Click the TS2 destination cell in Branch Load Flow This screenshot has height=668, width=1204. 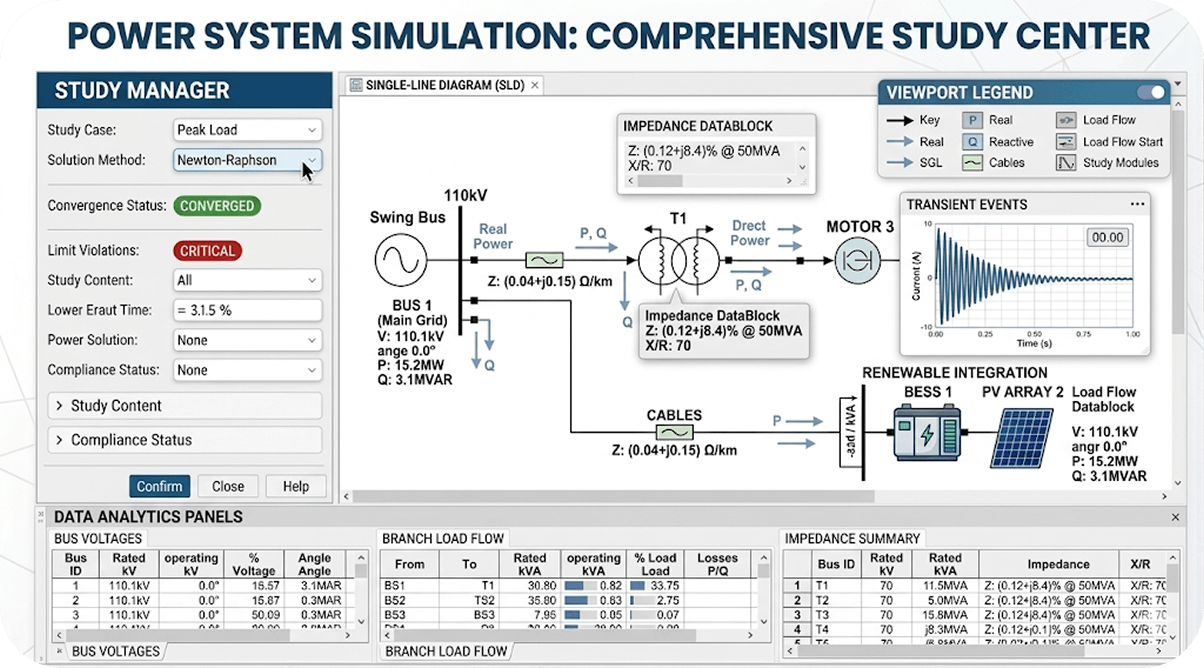(x=469, y=601)
